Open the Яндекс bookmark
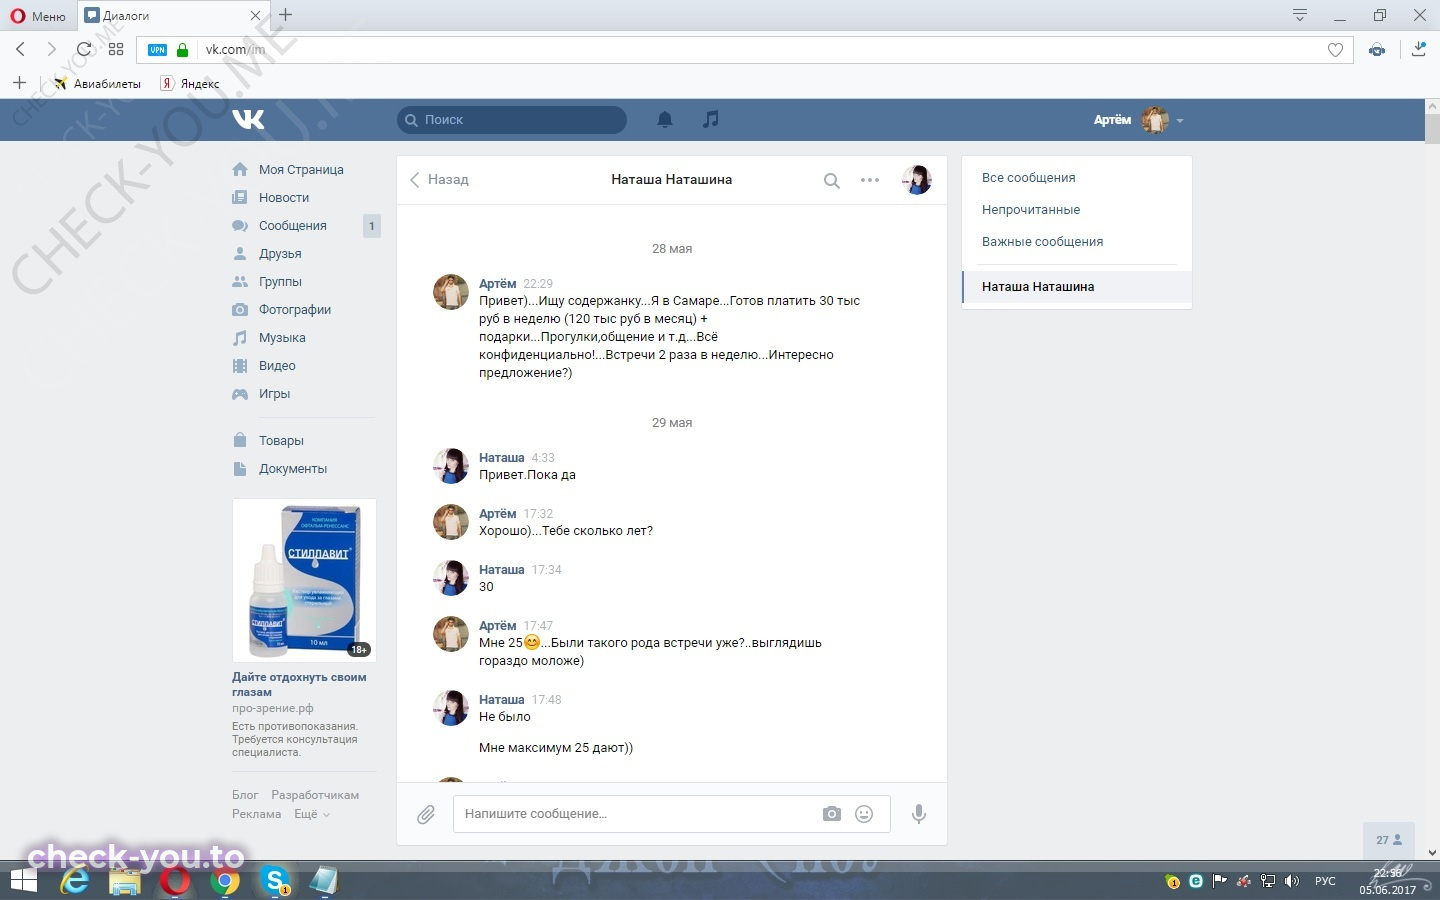The image size is (1440, 900). pyautogui.click(x=190, y=84)
